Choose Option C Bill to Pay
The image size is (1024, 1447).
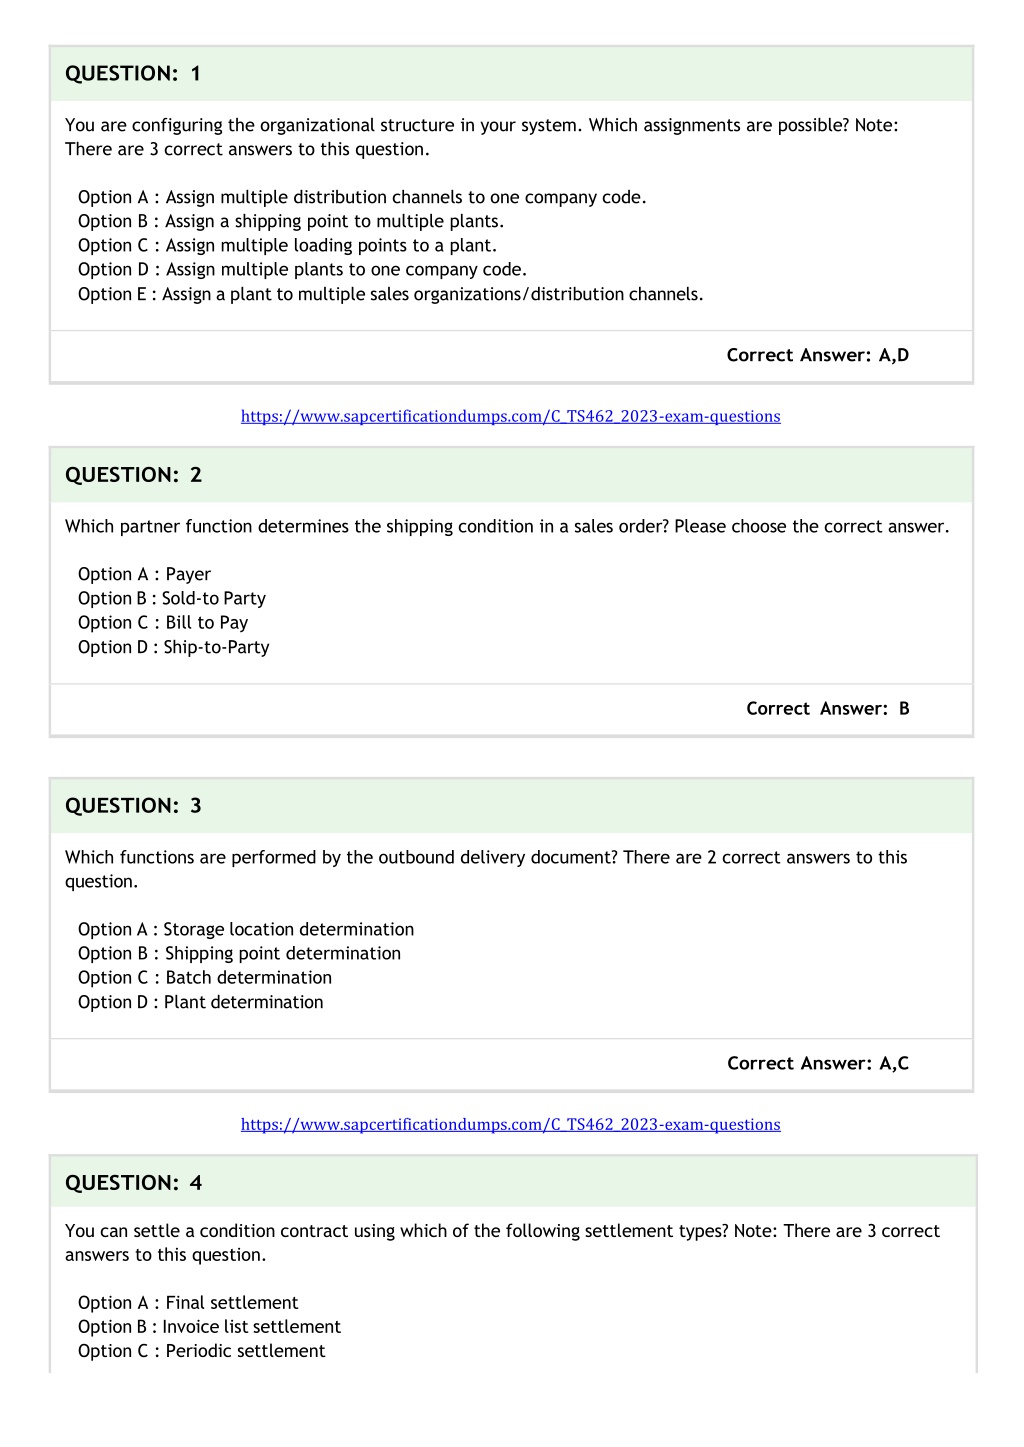point(163,622)
